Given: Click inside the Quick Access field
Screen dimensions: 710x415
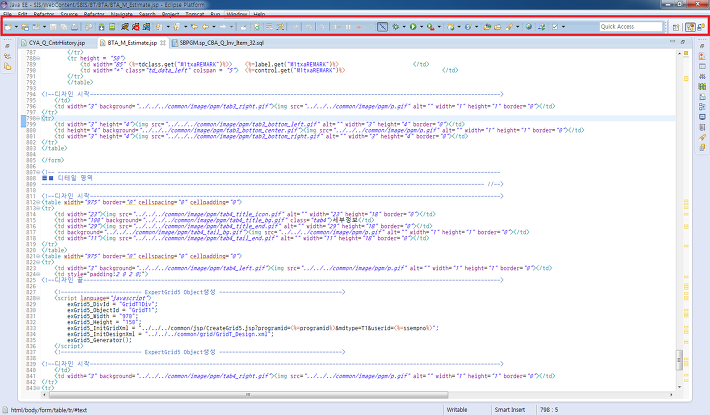Looking at the screenshot, I should coord(631,27).
